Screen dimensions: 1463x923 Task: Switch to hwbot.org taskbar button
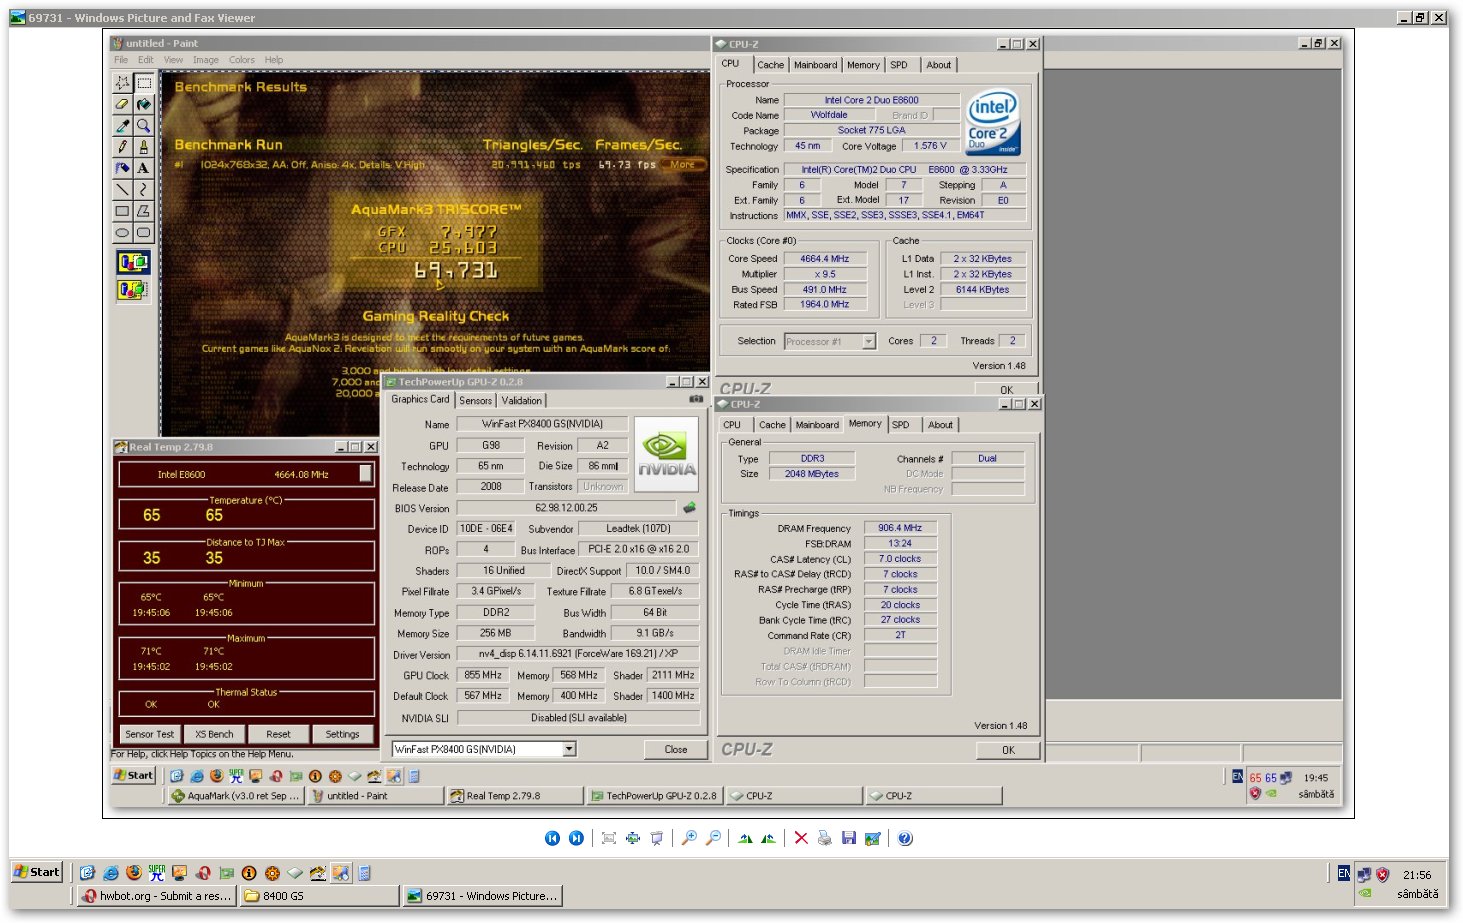click(158, 896)
